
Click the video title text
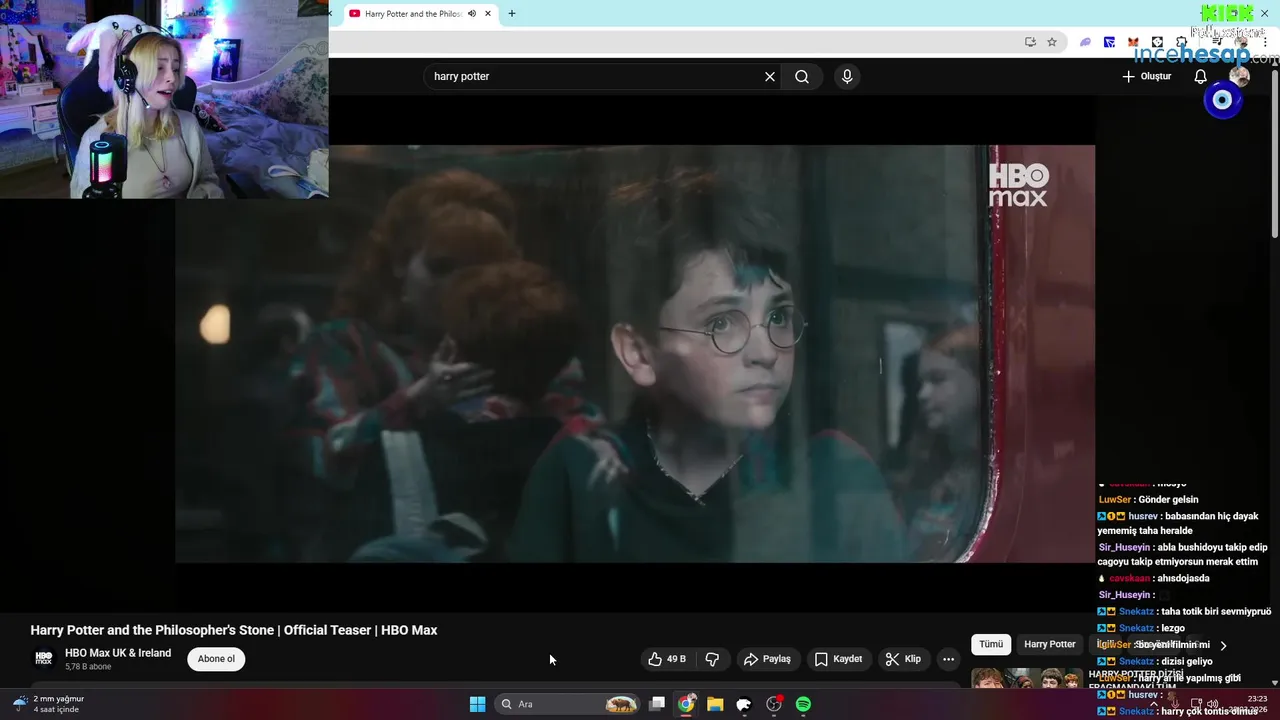[x=234, y=630]
